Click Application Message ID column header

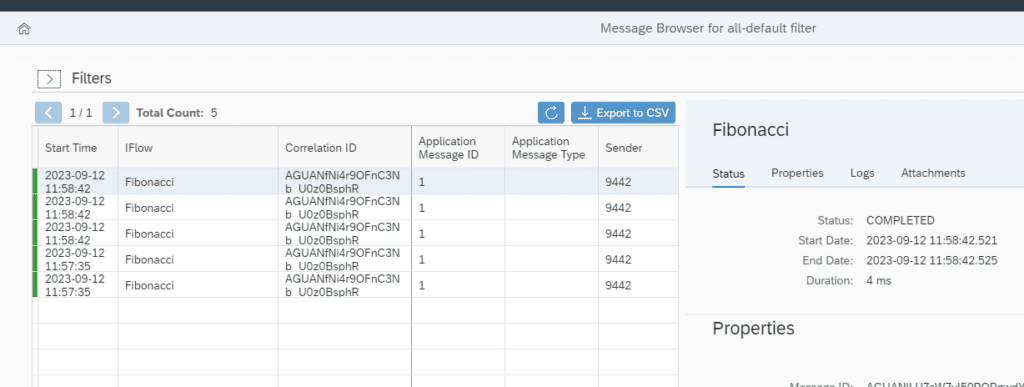pyautogui.click(x=458, y=147)
